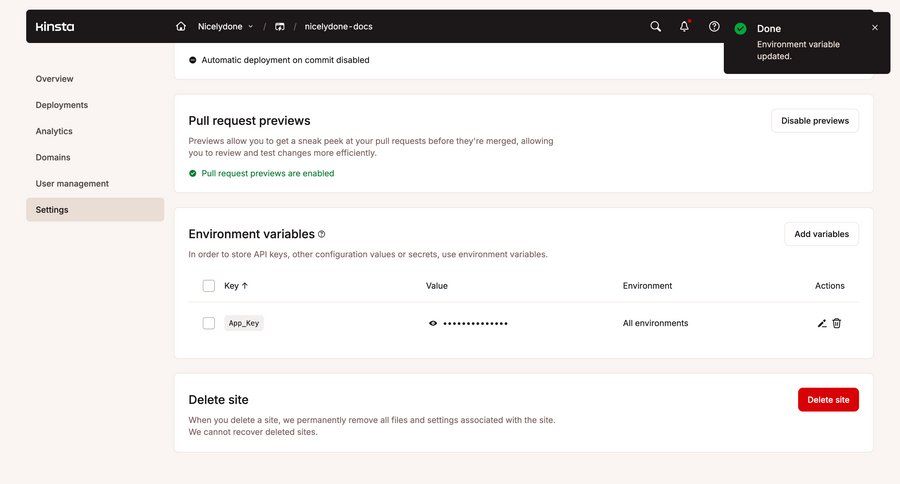
Task: Click the Pull request previews heading
Action: (x=249, y=121)
